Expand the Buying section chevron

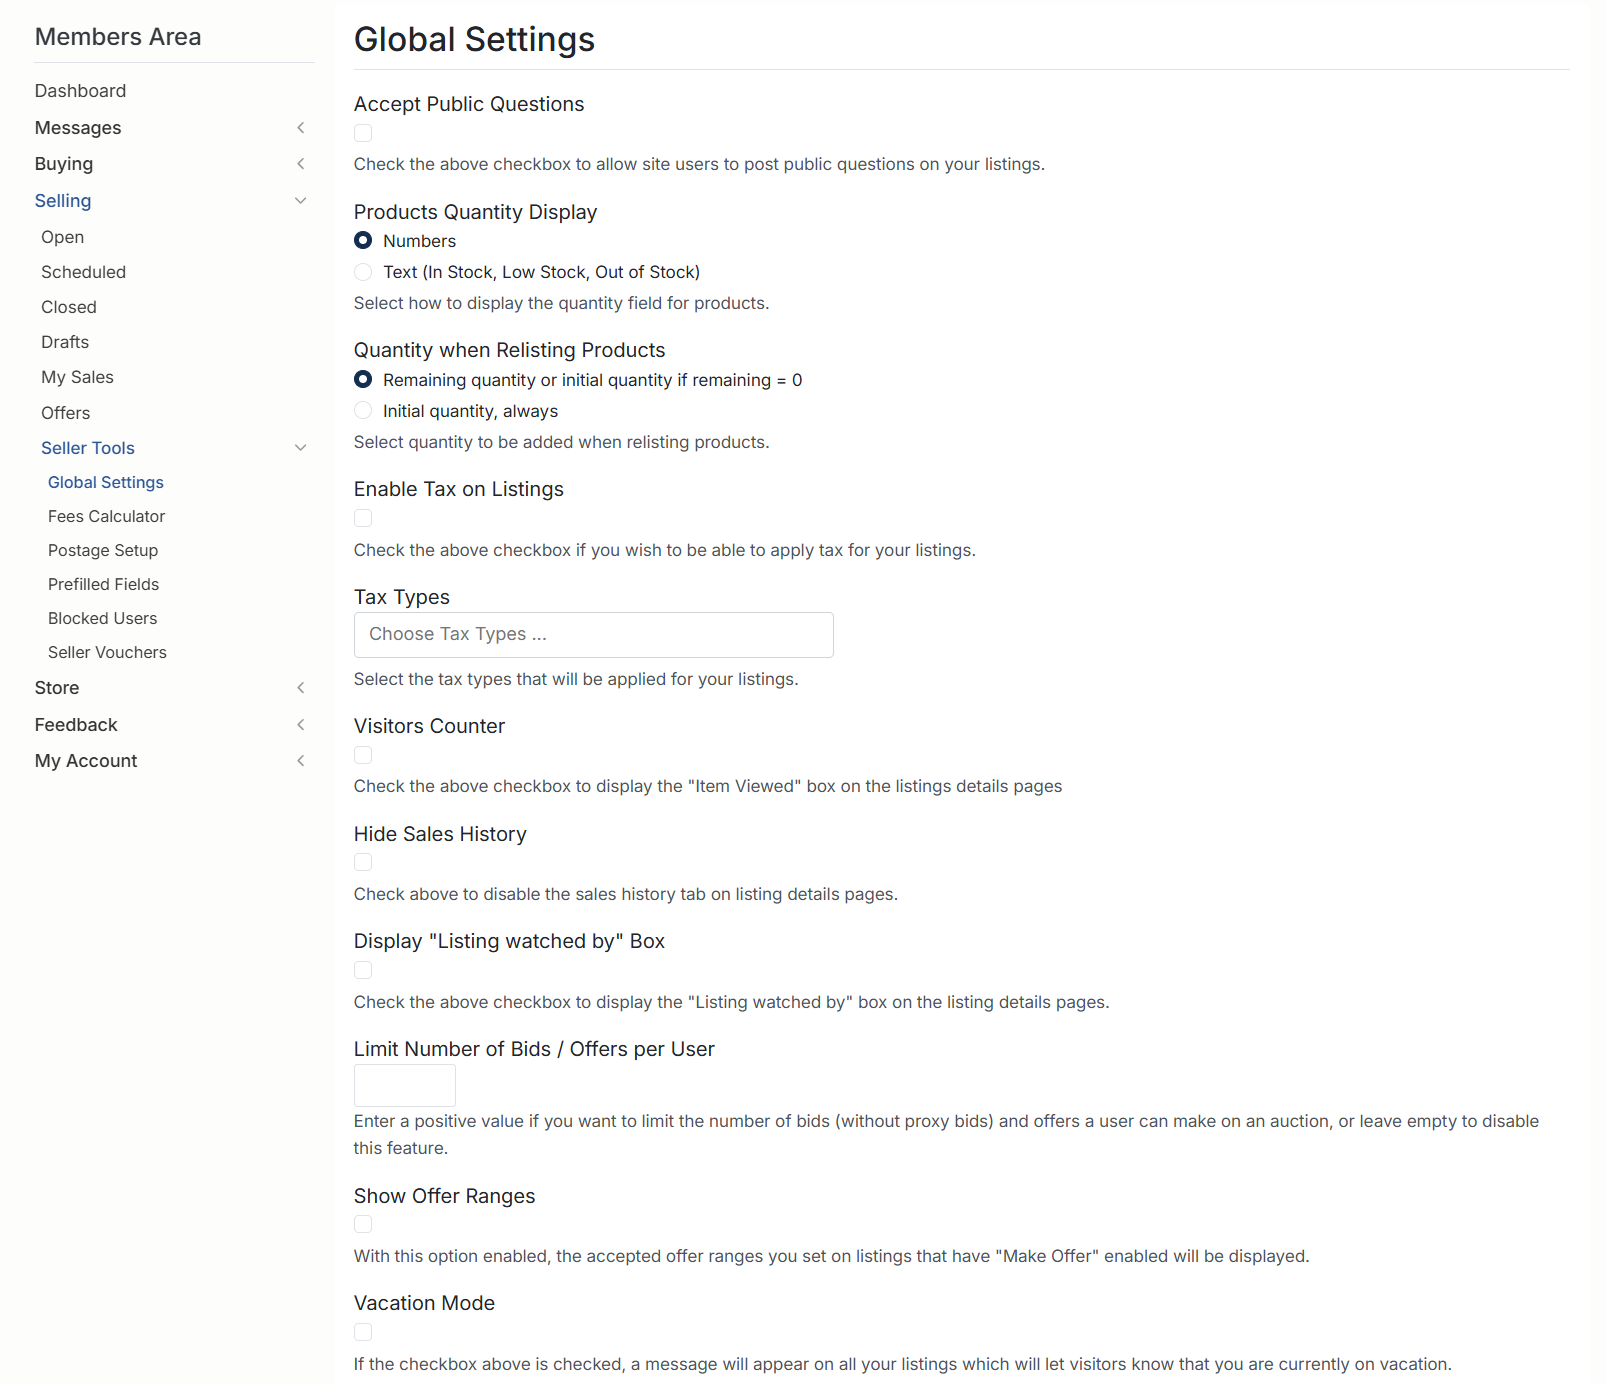(x=300, y=164)
